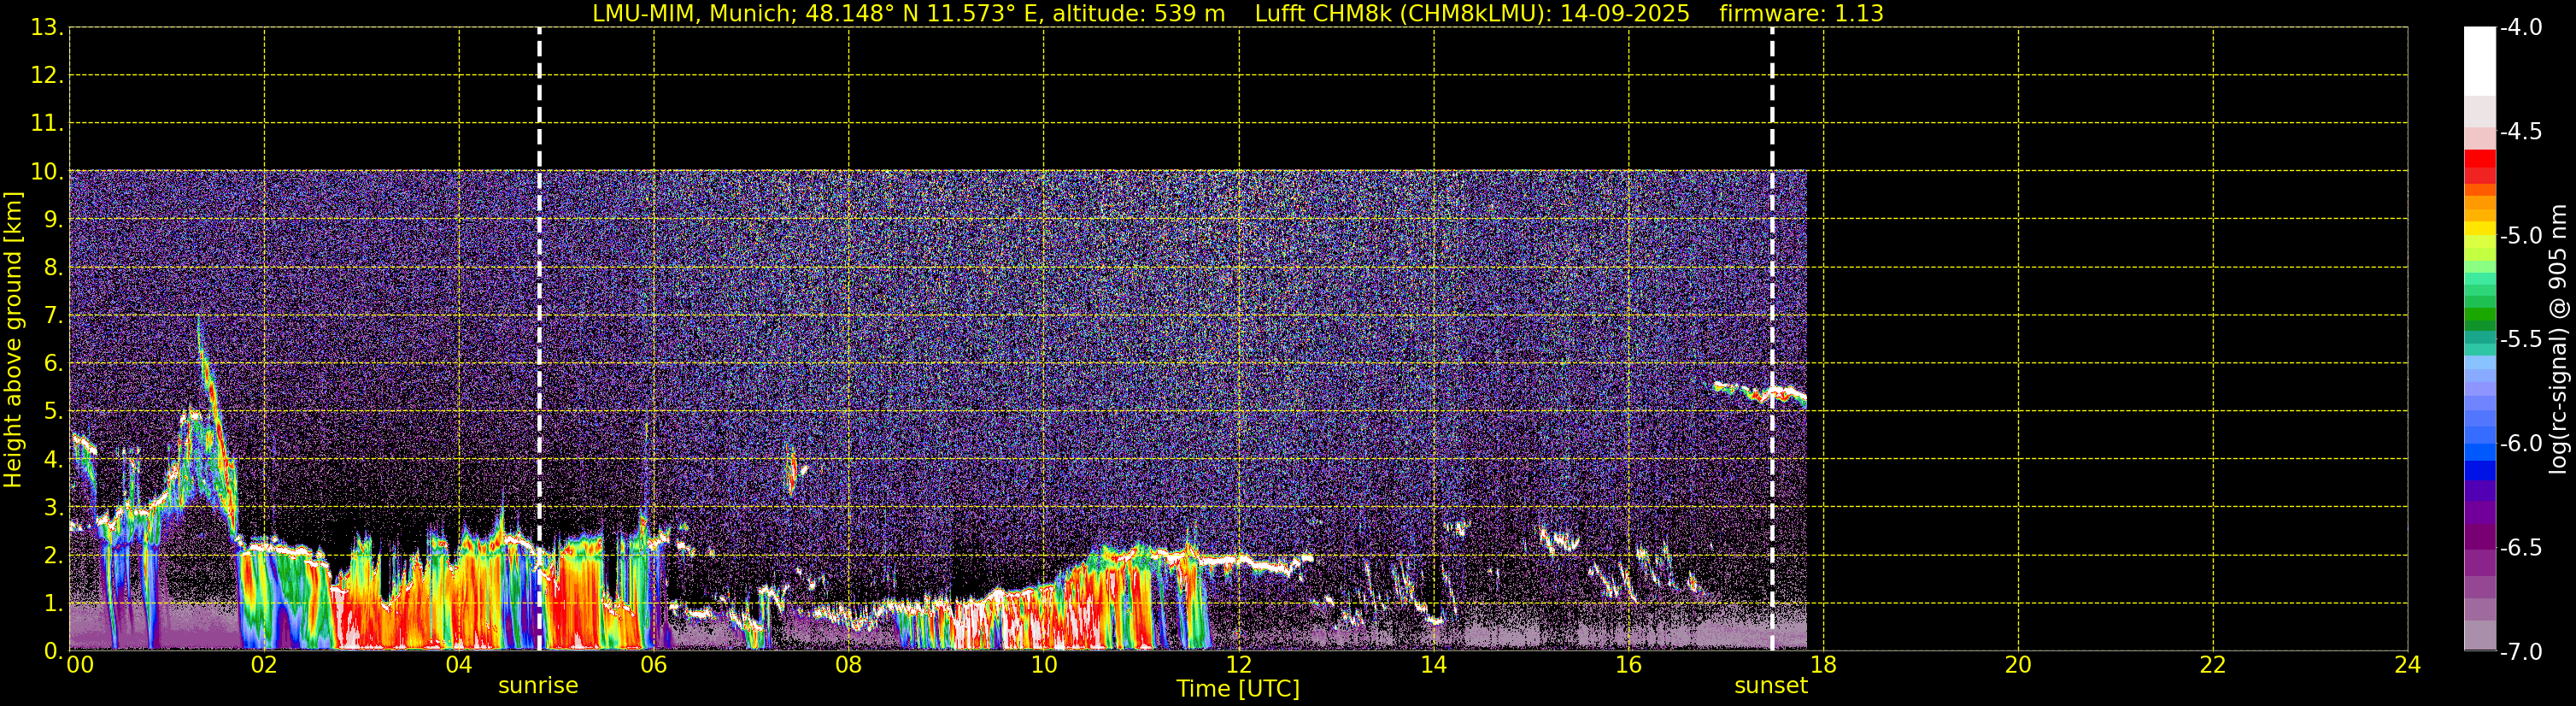Click the 'sunrise' label below the axis
2576x706 pixels.
[x=538, y=686]
